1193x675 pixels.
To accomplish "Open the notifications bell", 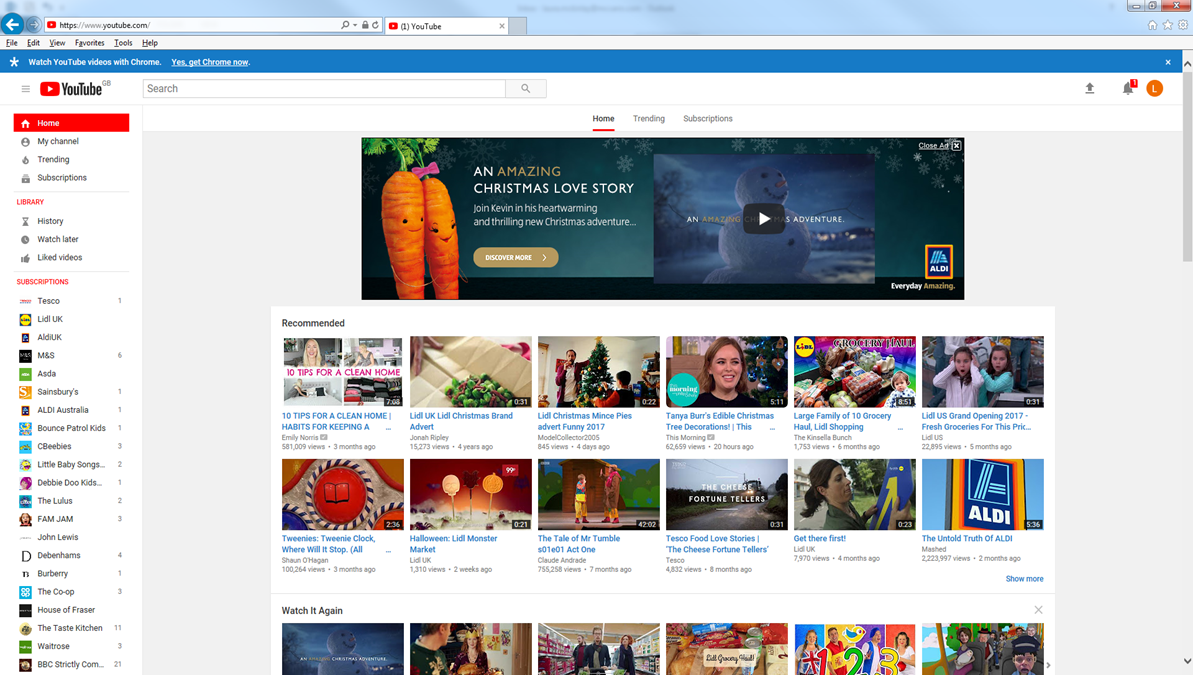I will point(1128,88).
